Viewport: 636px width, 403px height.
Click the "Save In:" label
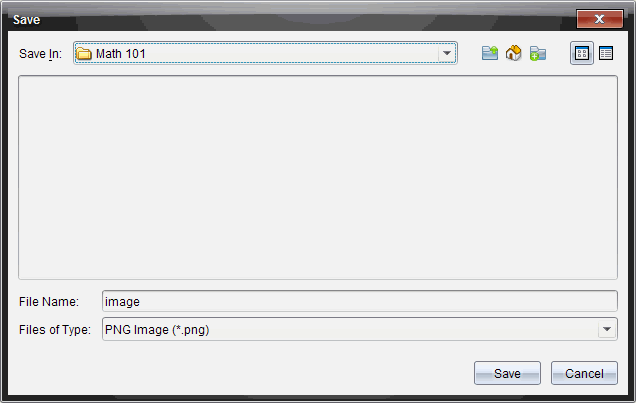click(x=40, y=54)
